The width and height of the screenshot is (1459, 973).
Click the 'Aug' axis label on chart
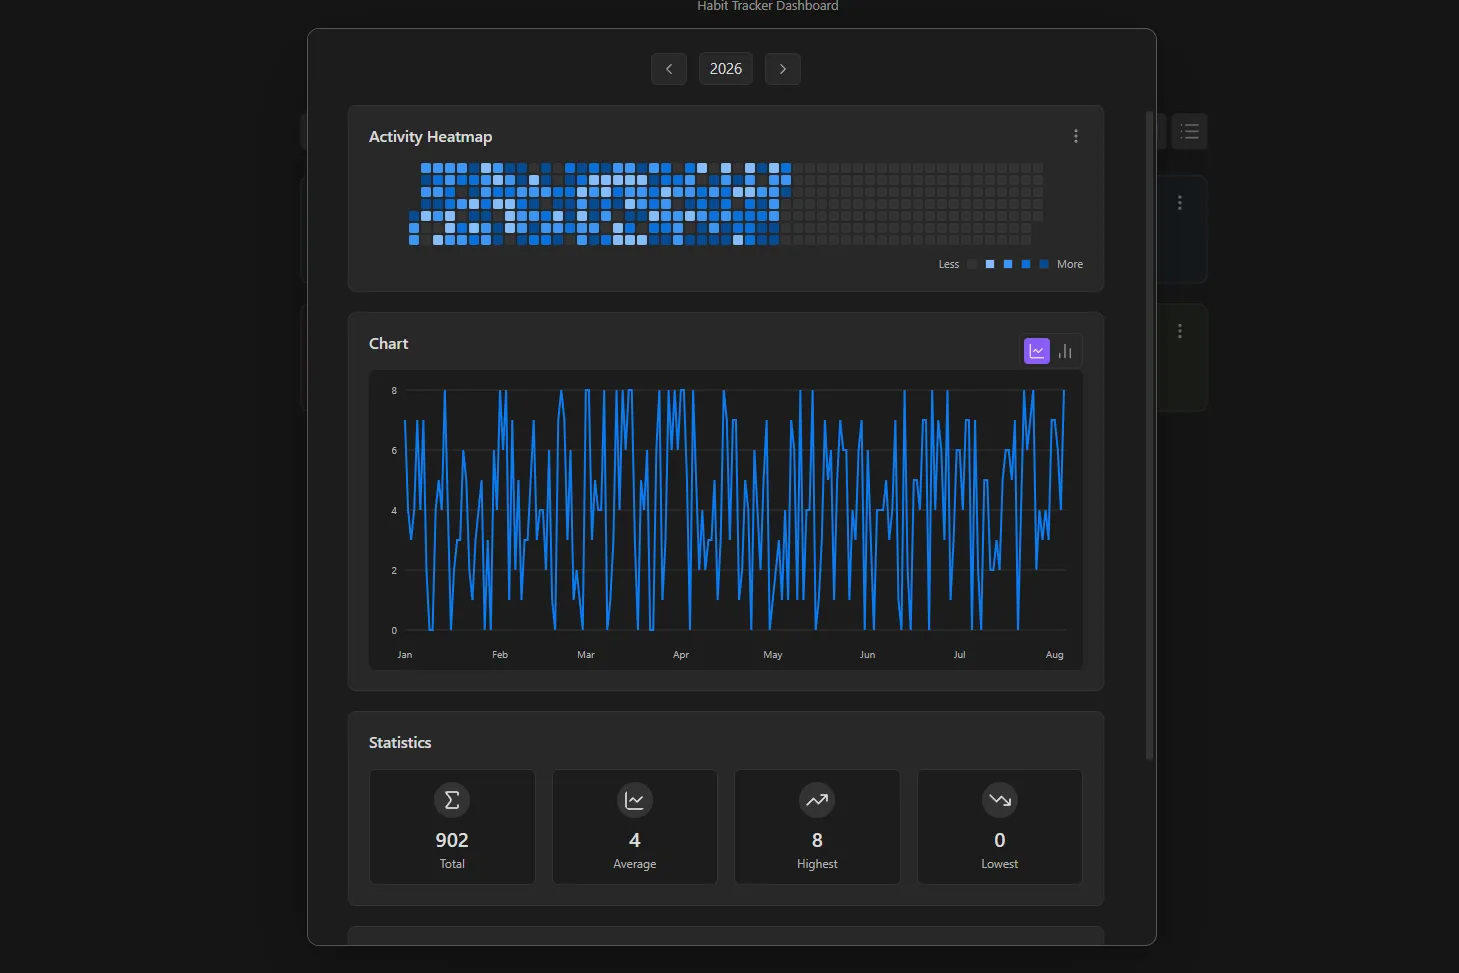click(x=1055, y=655)
